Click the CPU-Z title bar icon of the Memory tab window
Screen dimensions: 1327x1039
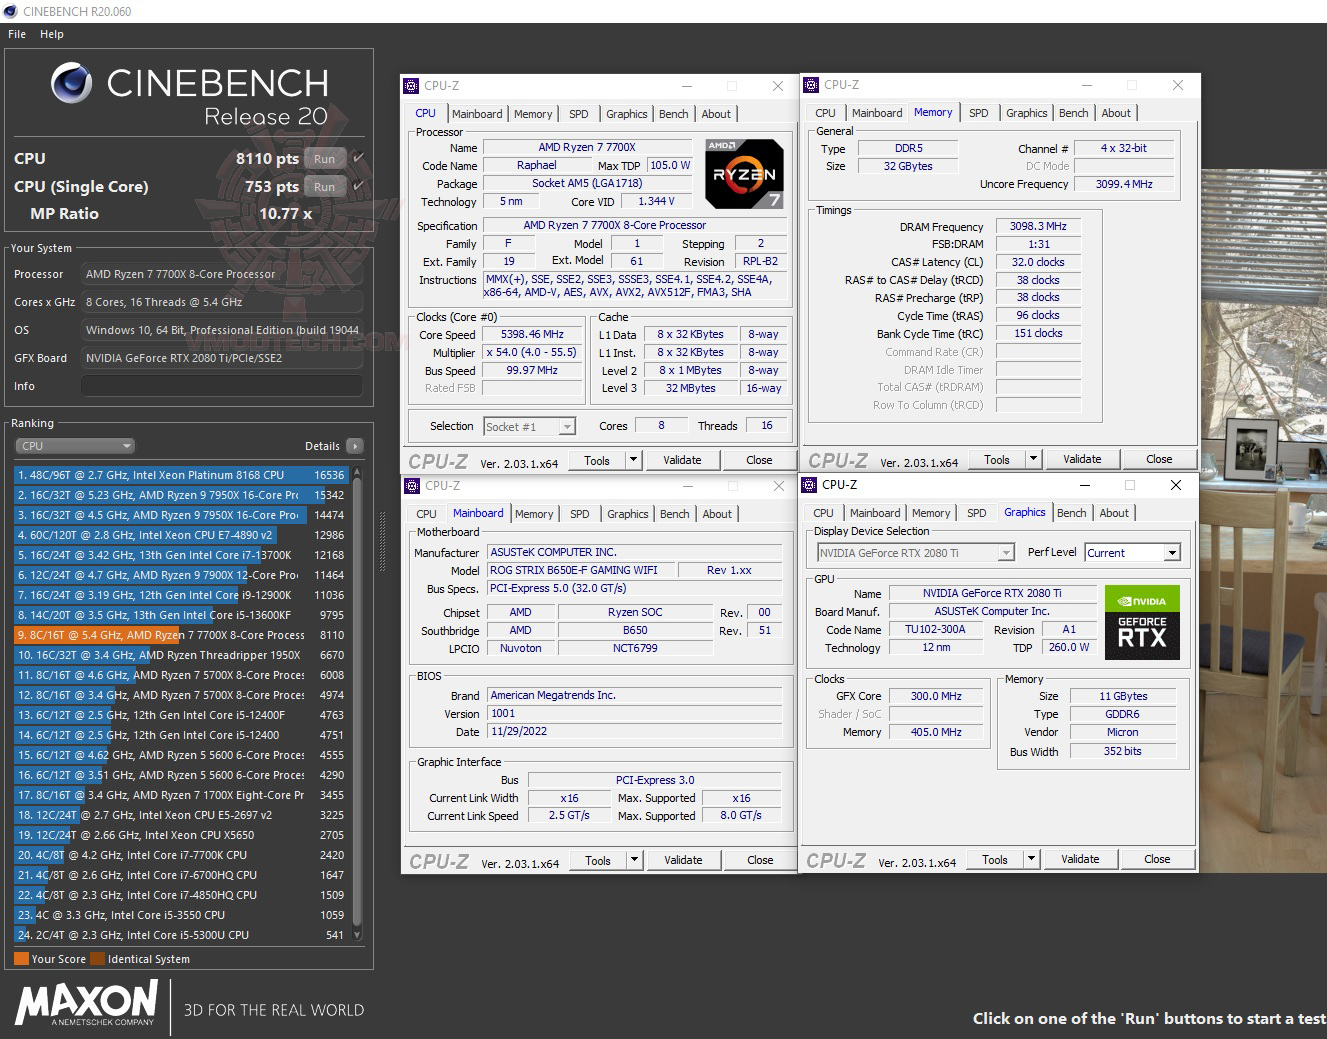click(x=811, y=85)
